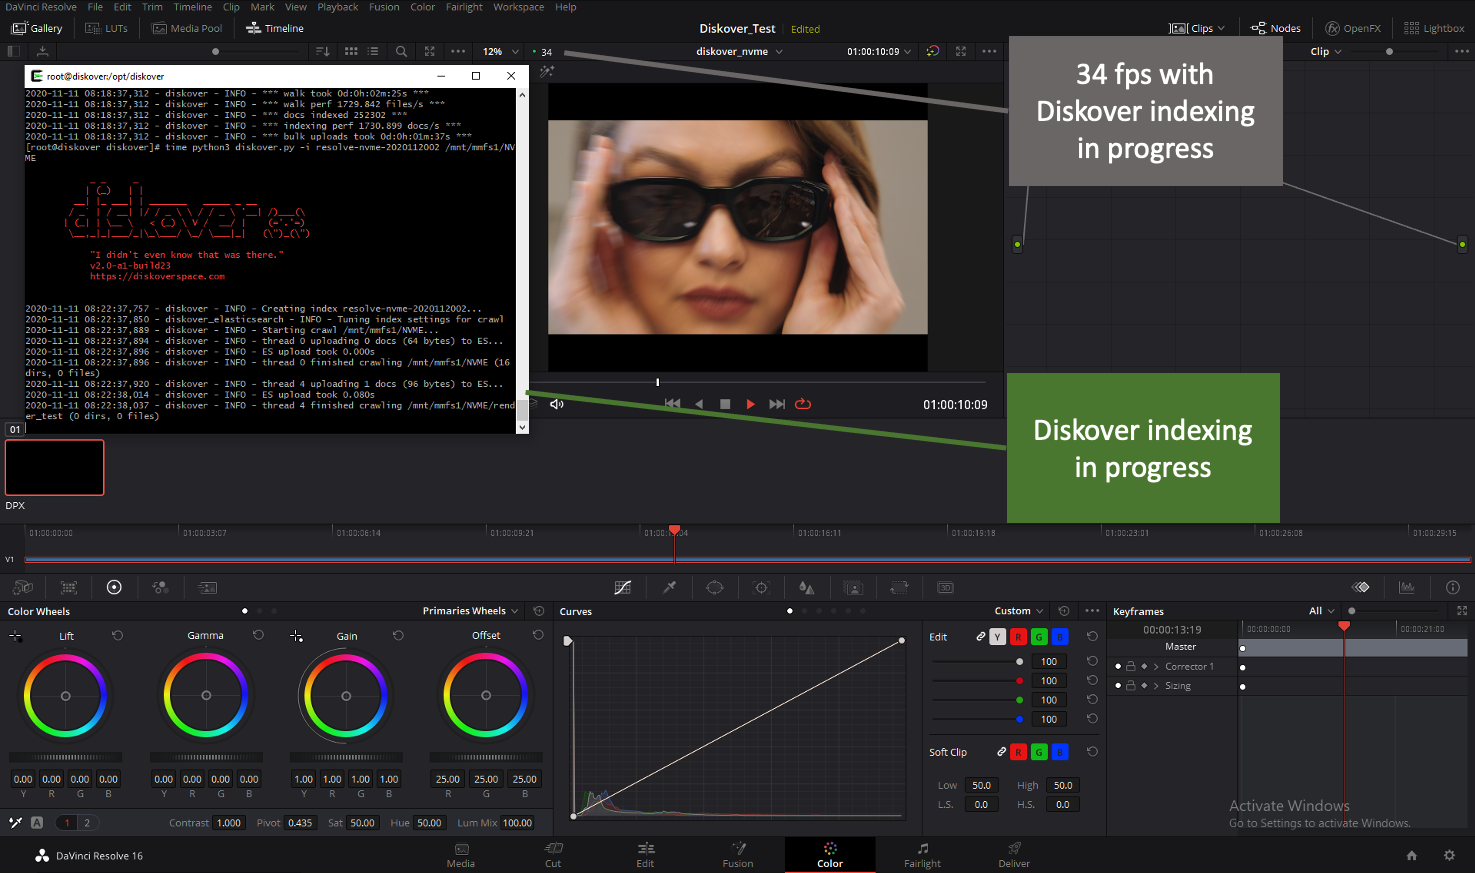Open the viewer zoom 12% dropdown
The image size is (1475, 873).
tap(501, 51)
